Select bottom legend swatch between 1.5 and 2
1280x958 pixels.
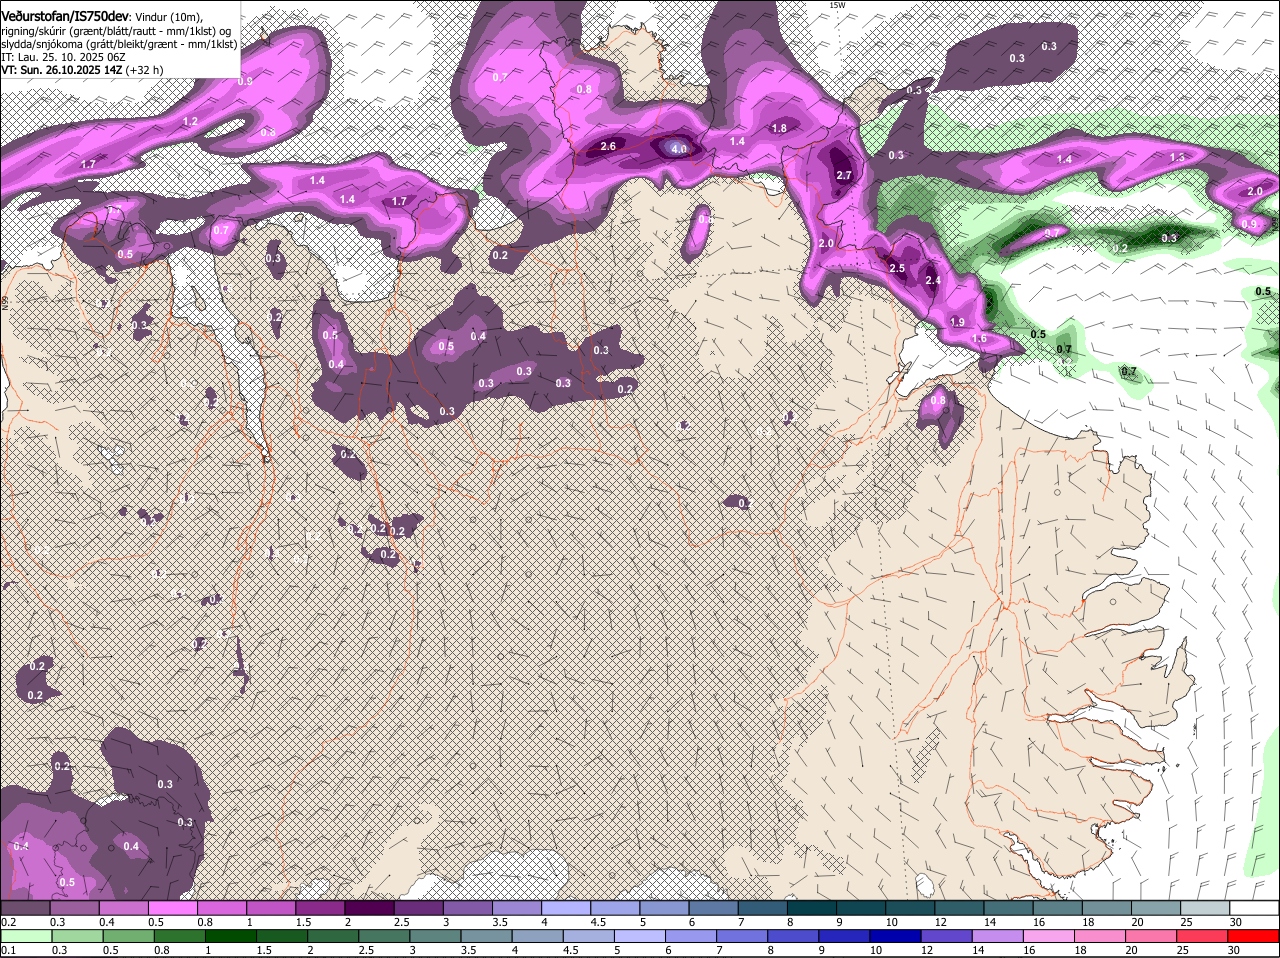point(282,936)
